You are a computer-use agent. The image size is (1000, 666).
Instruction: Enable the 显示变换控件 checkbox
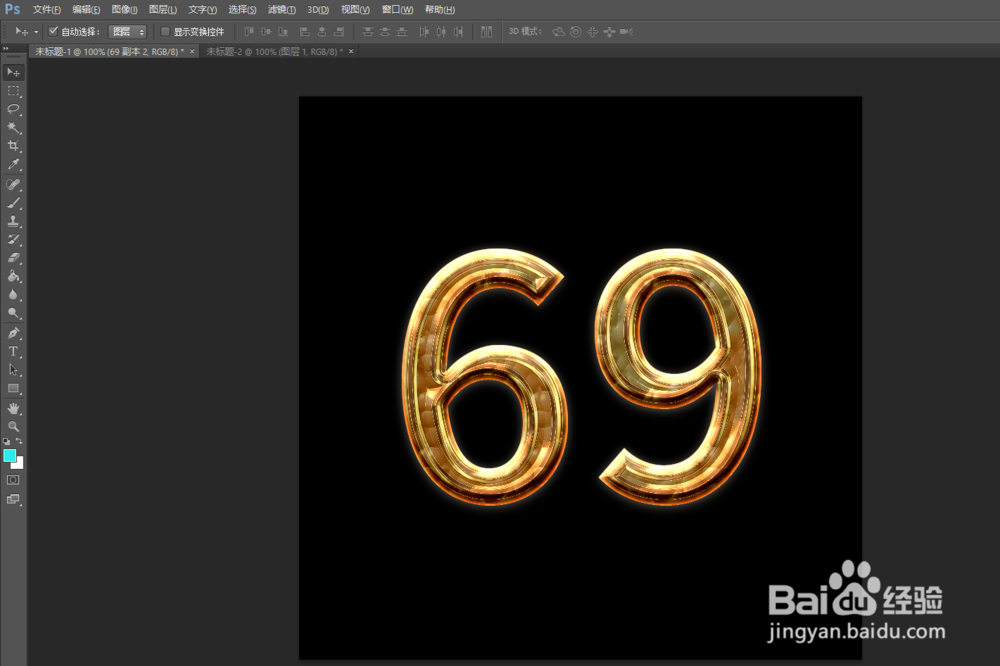[165, 31]
